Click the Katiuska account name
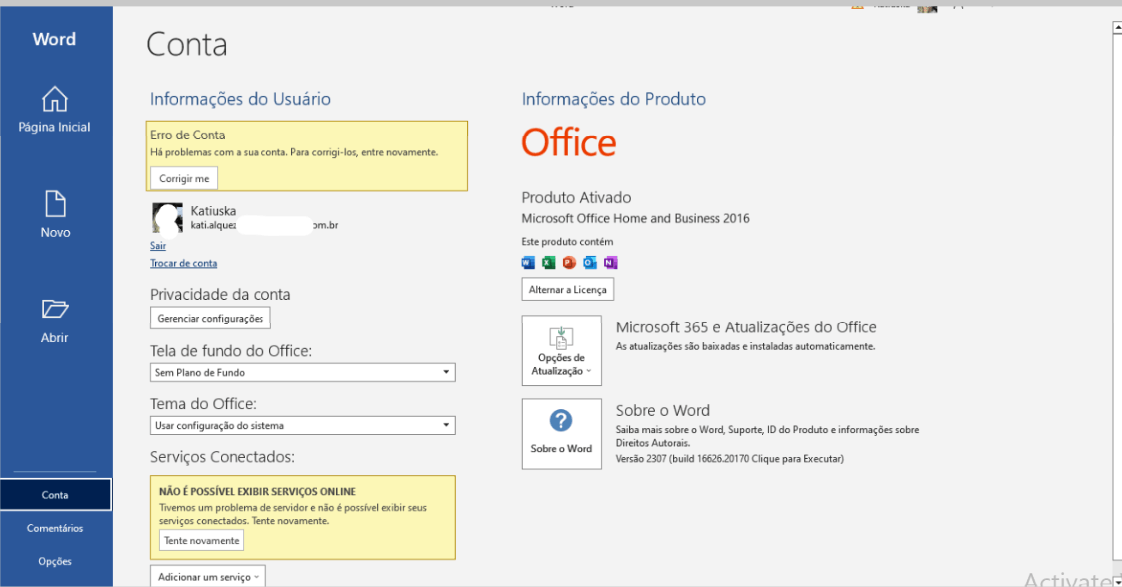The image size is (1122, 587). point(213,210)
